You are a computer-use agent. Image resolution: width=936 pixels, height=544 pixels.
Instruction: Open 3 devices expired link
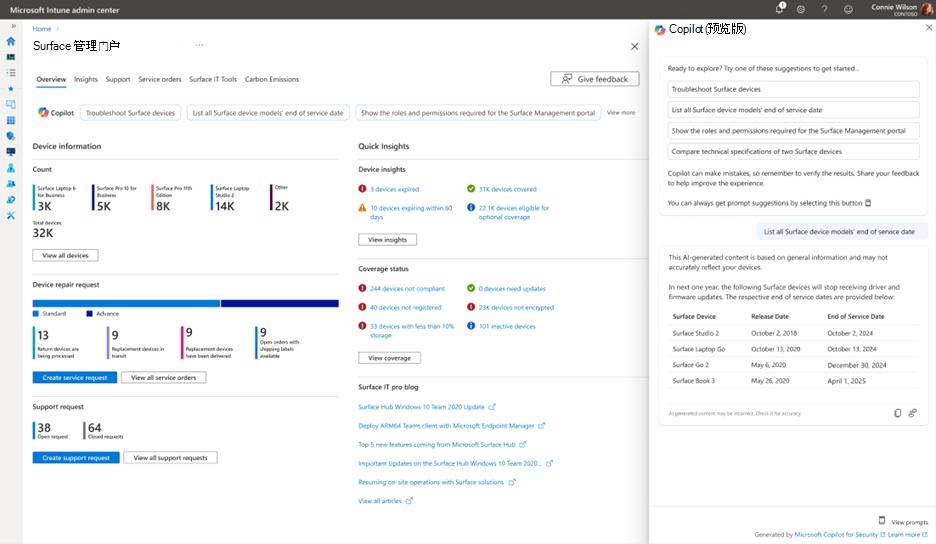pyautogui.click(x=395, y=189)
